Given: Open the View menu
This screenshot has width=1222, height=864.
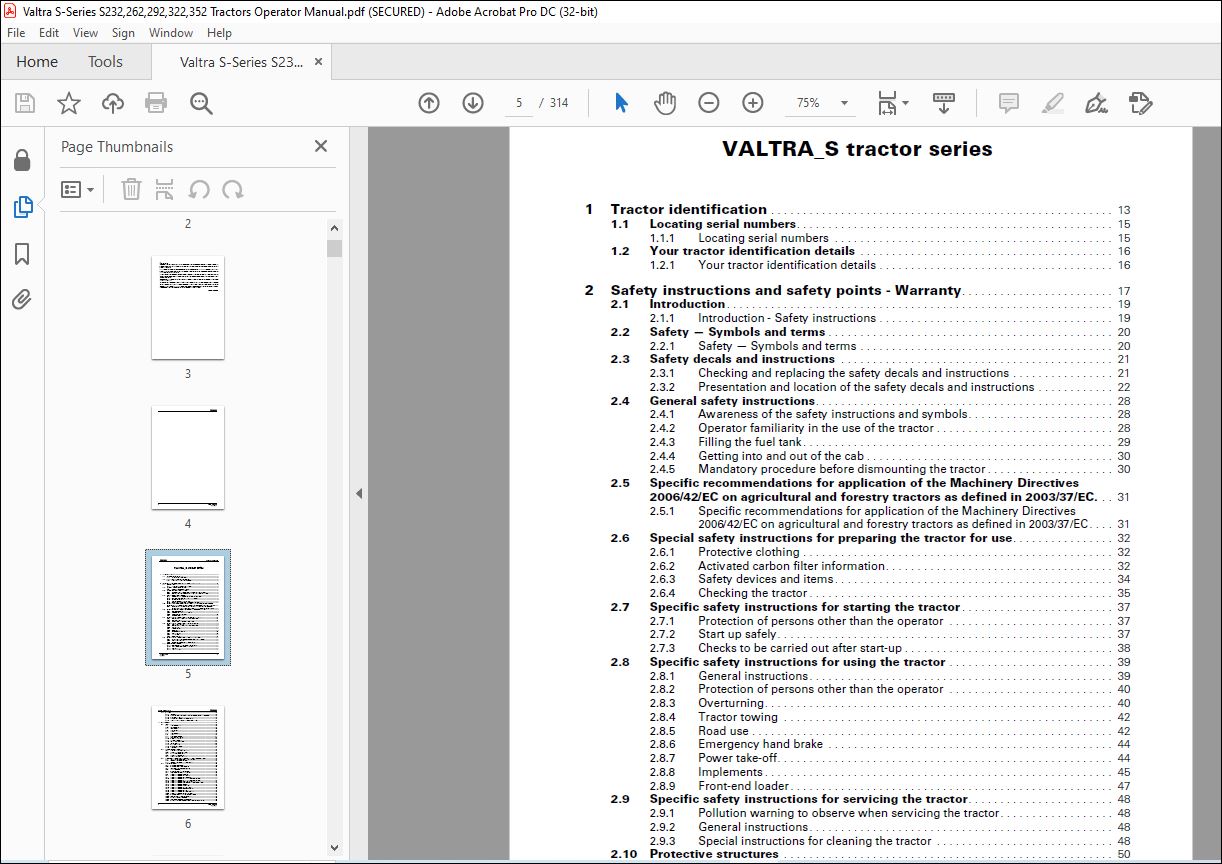Looking at the screenshot, I should pyautogui.click(x=85, y=33).
